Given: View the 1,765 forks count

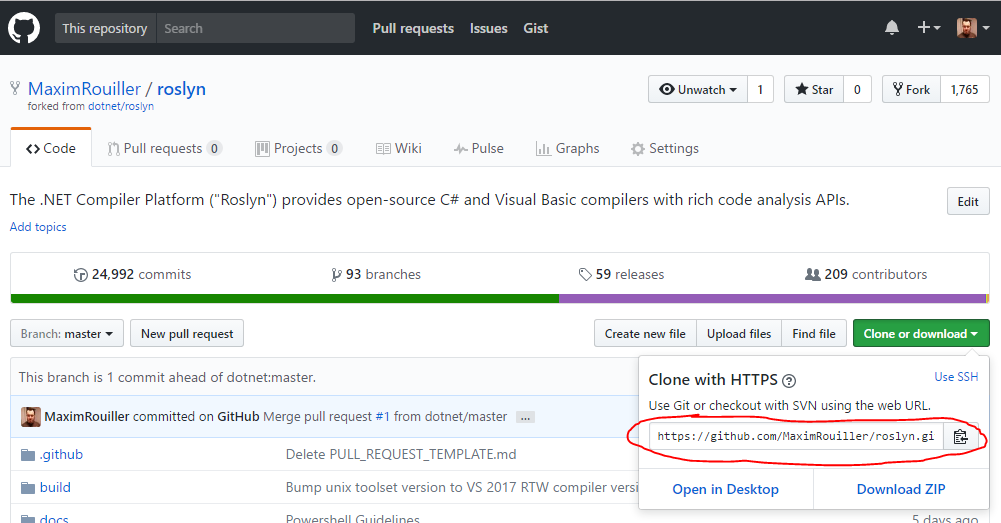Looking at the screenshot, I should point(964,89).
